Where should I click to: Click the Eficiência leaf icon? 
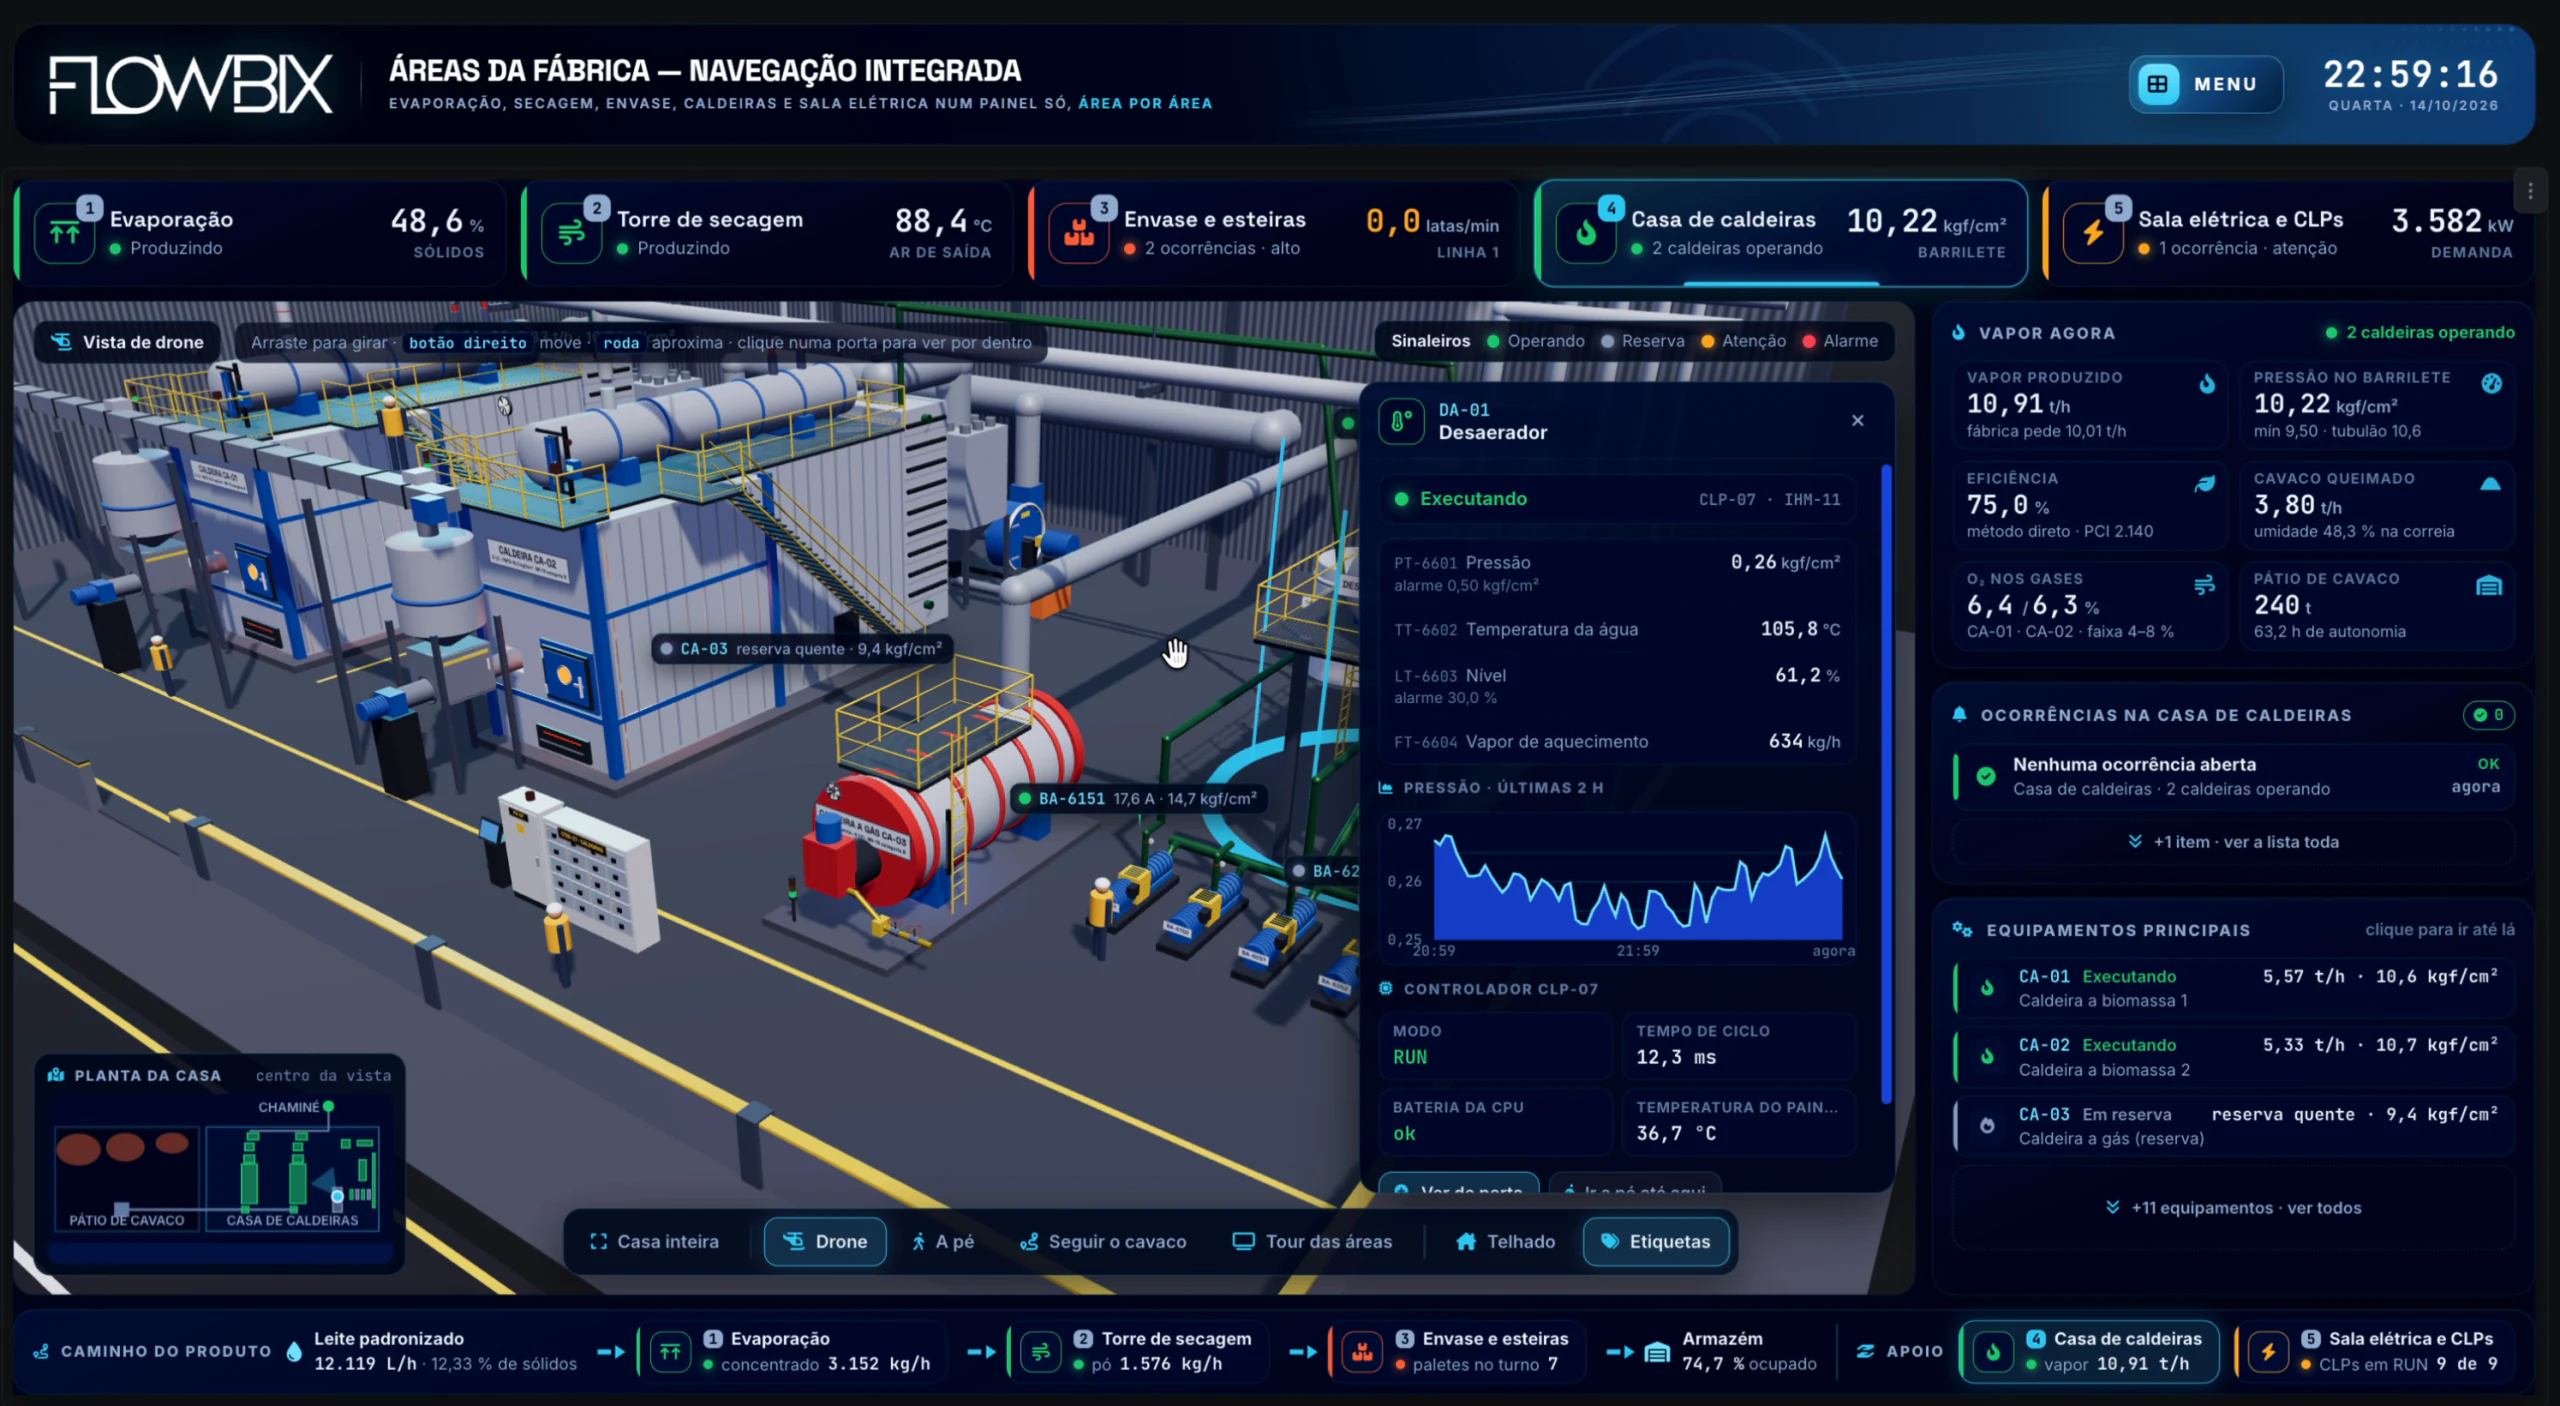coord(2204,484)
